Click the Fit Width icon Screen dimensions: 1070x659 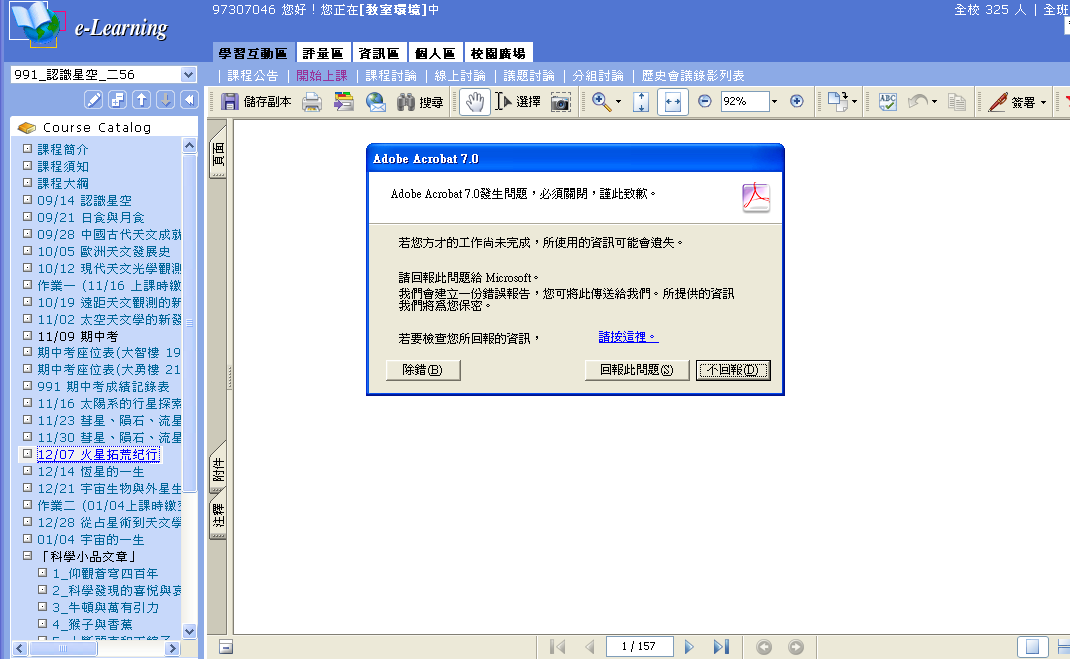point(672,102)
